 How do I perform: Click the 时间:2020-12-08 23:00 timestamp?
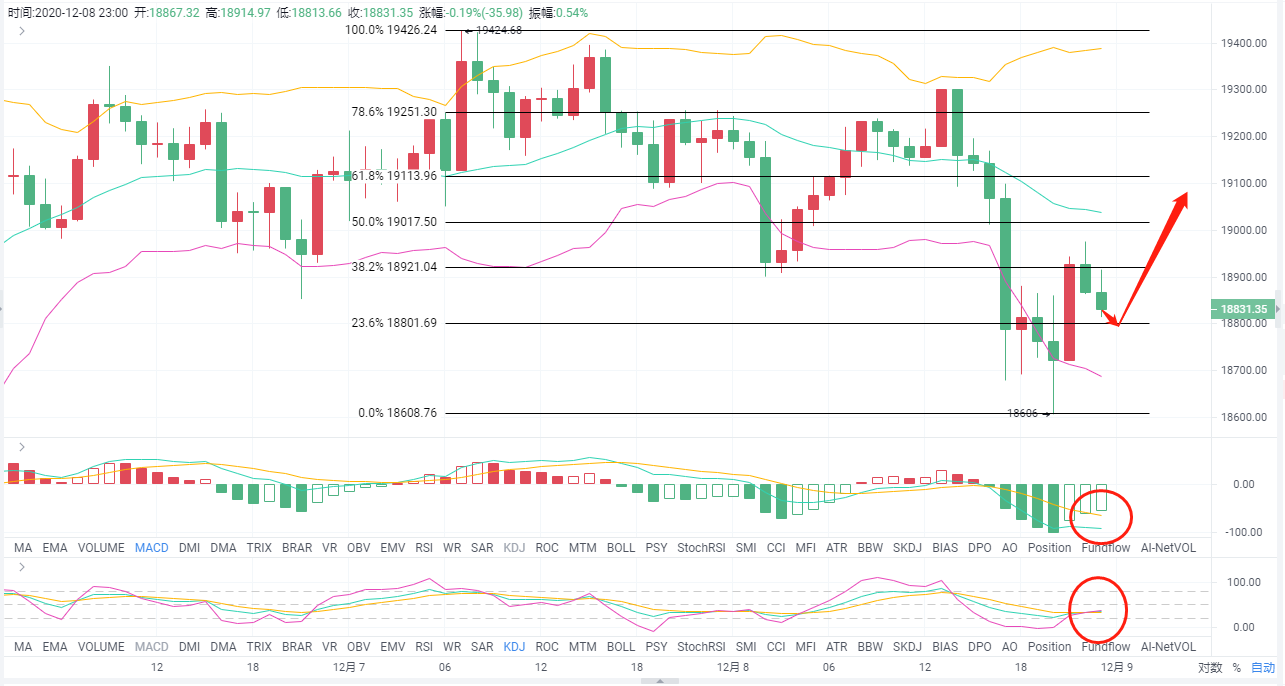point(66,12)
